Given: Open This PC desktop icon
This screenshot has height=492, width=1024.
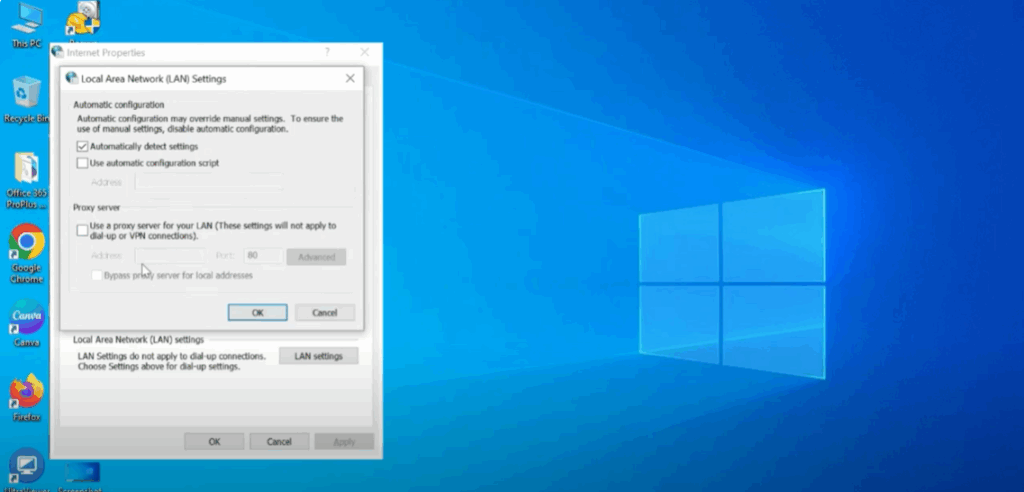Looking at the screenshot, I should click(x=27, y=25).
